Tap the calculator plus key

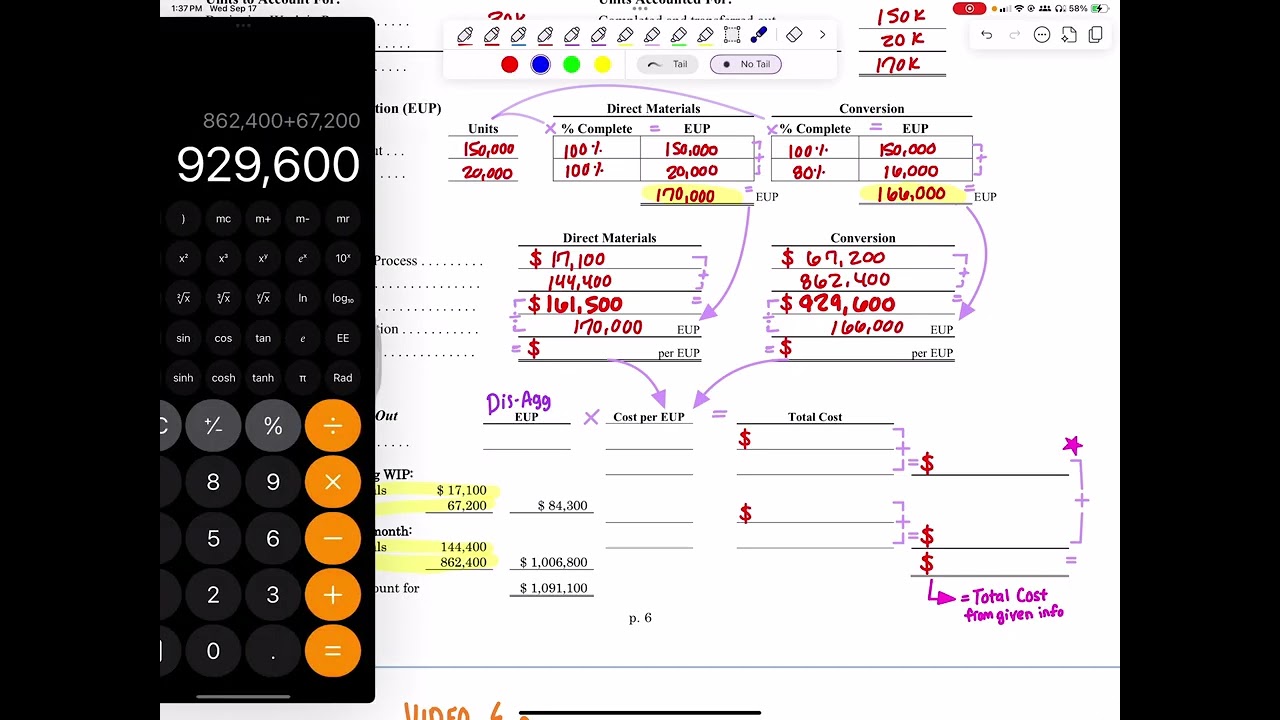coord(333,595)
